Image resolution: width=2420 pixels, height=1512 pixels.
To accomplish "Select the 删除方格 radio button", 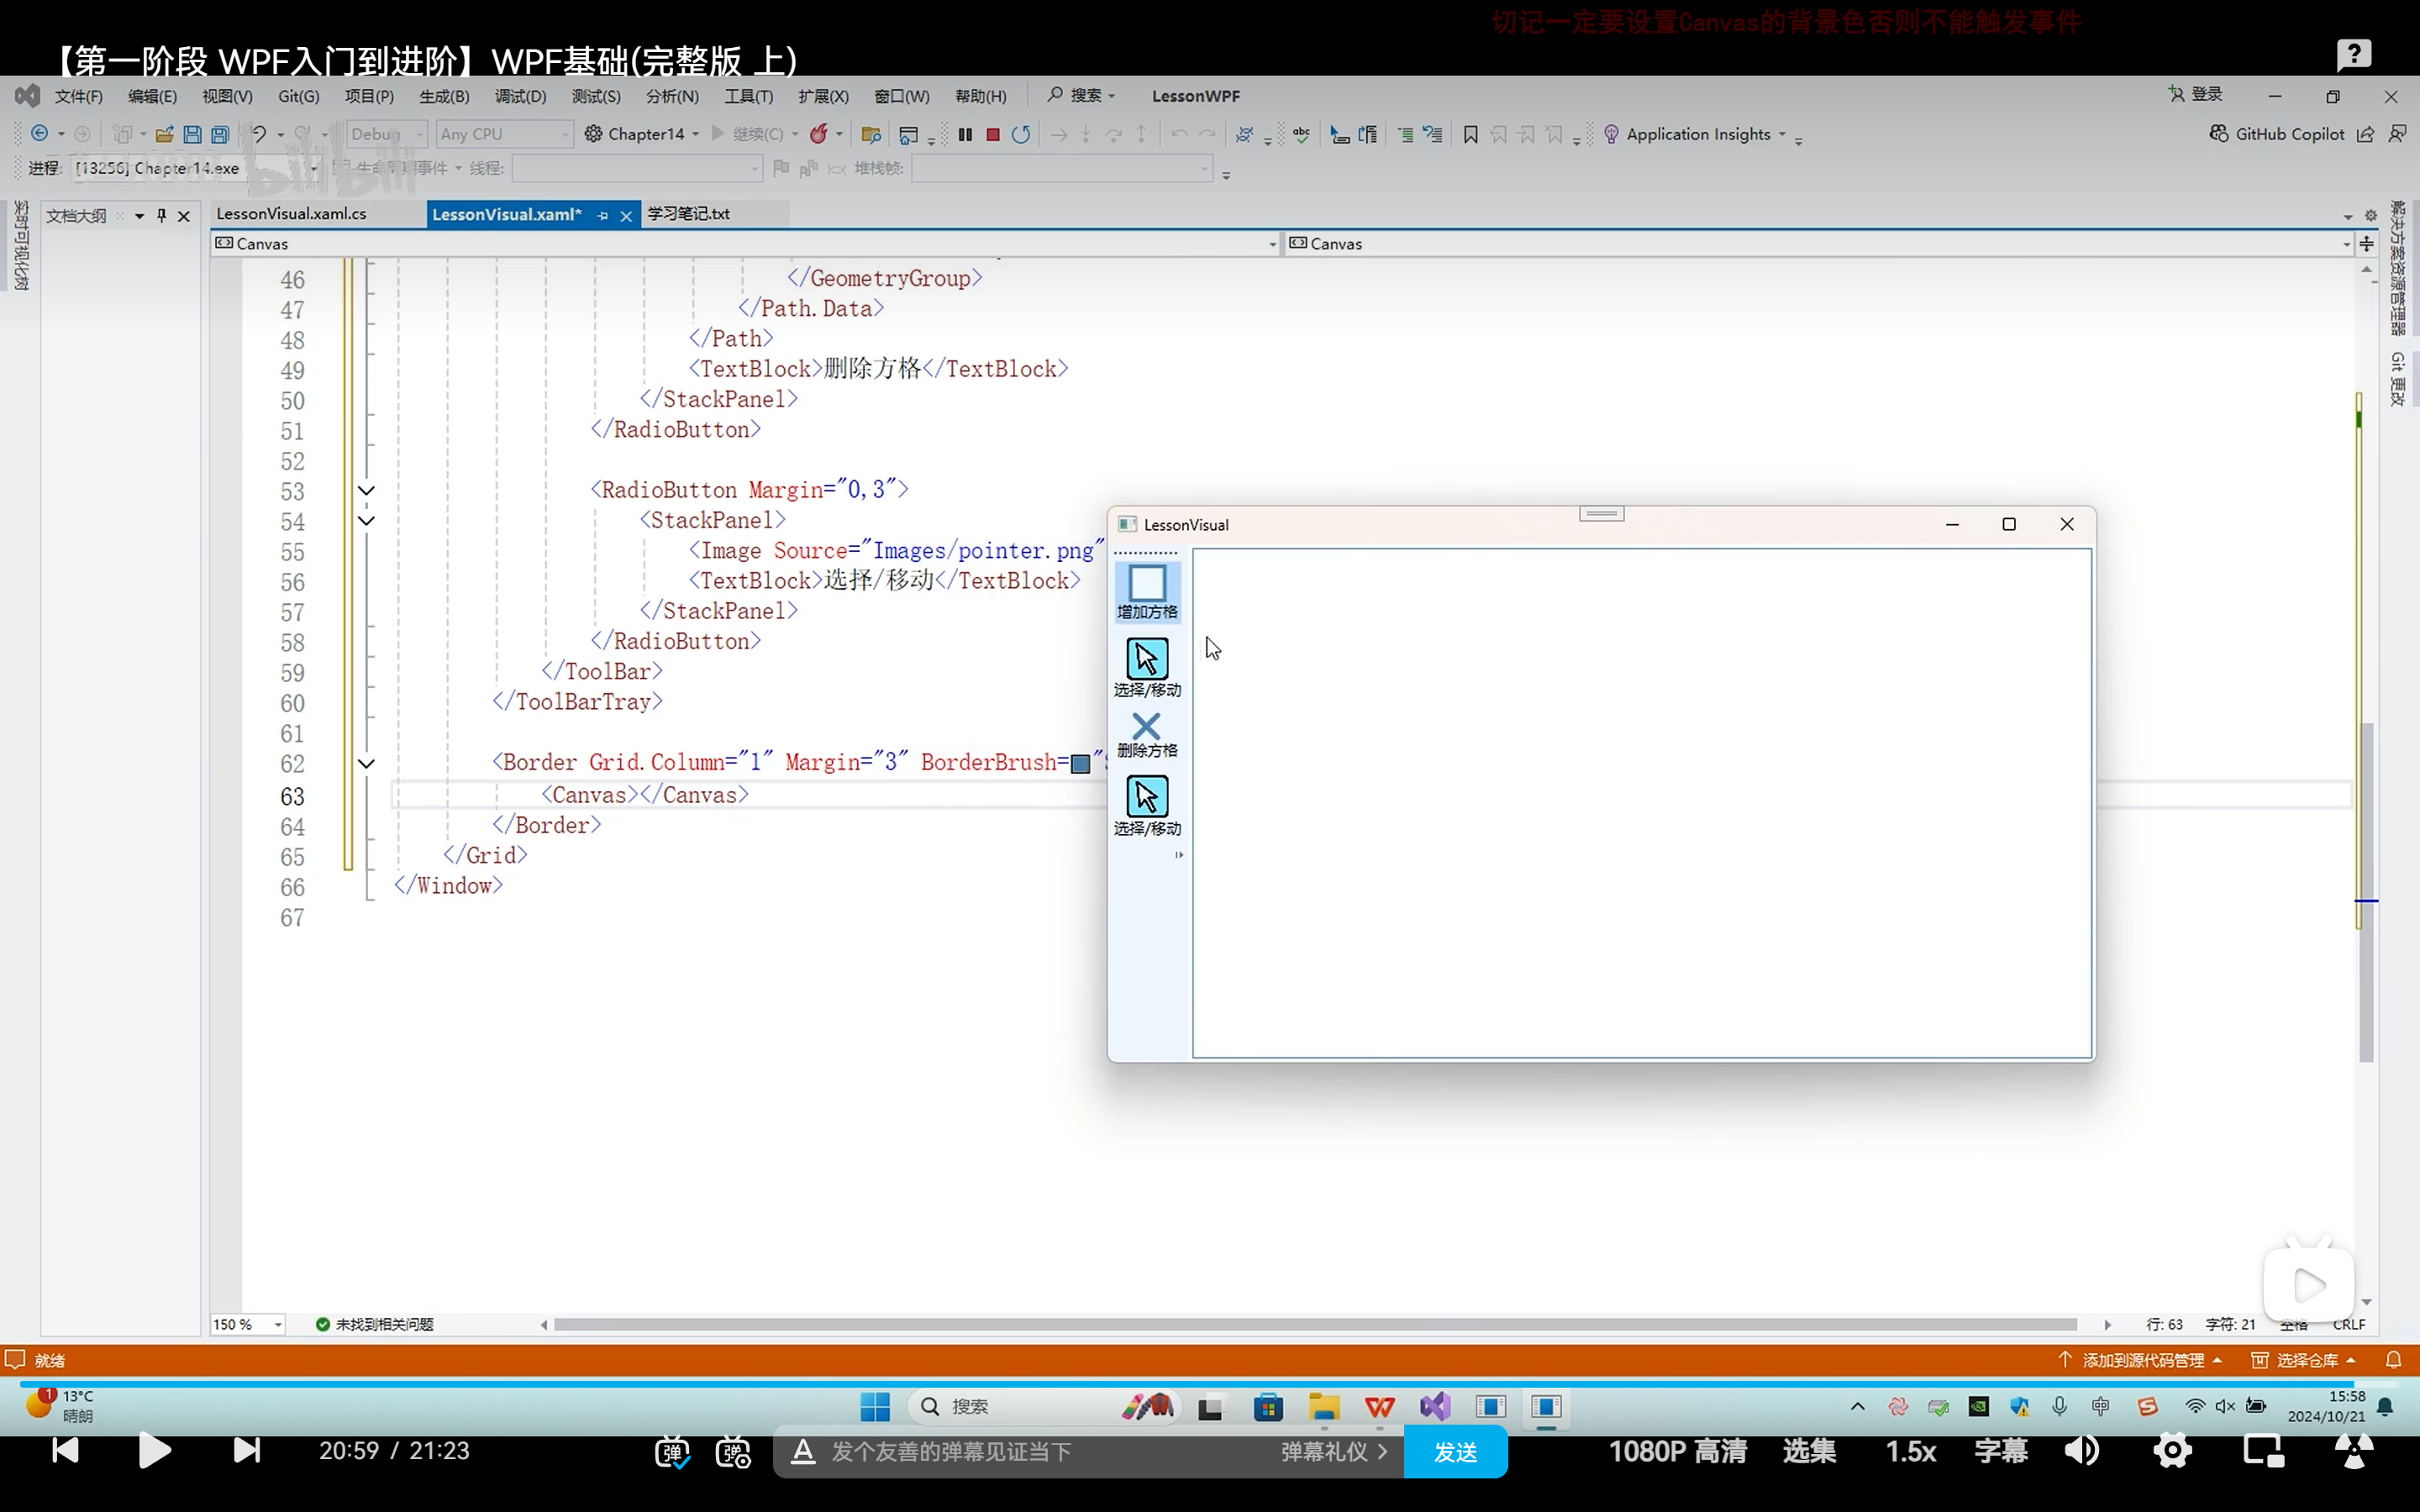I will 1147,734.
